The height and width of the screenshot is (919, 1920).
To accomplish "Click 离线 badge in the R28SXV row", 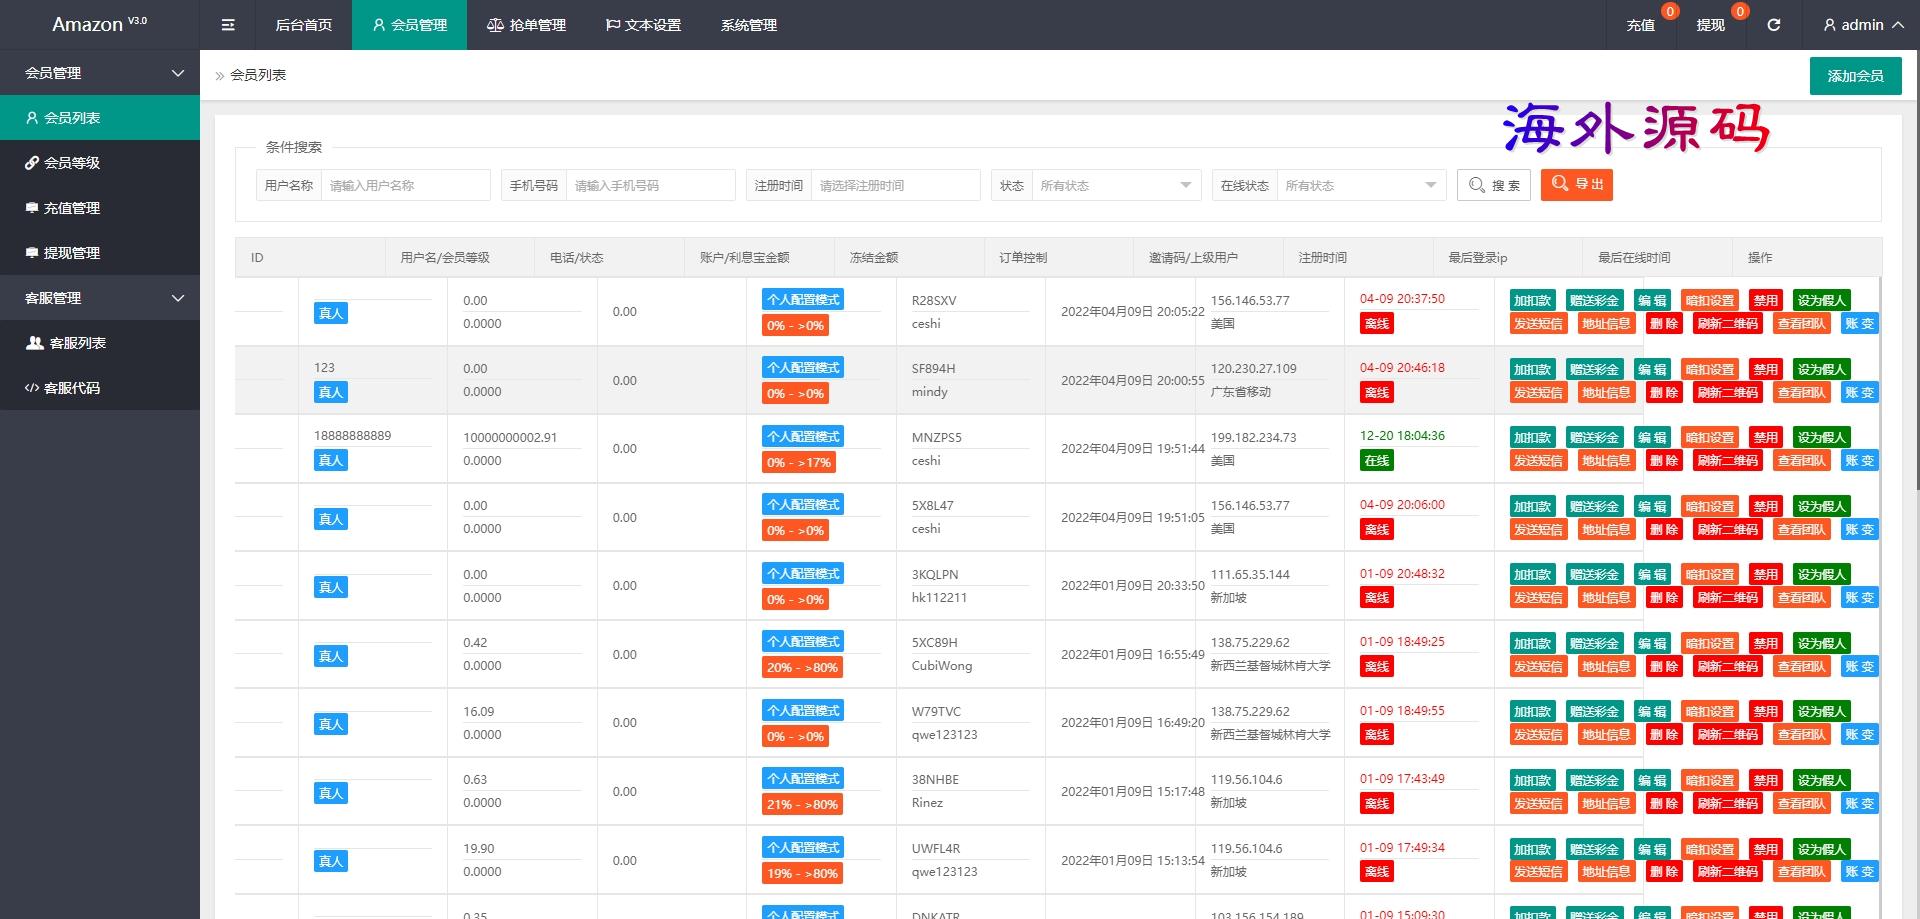I will [1377, 324].
